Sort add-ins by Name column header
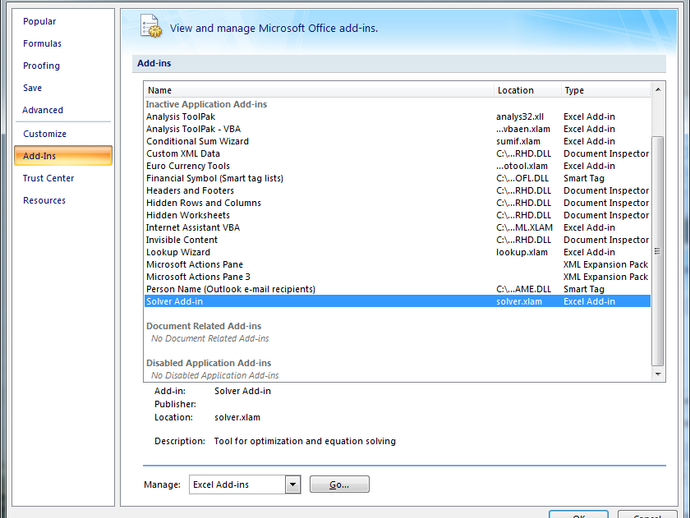 point(319,90)
